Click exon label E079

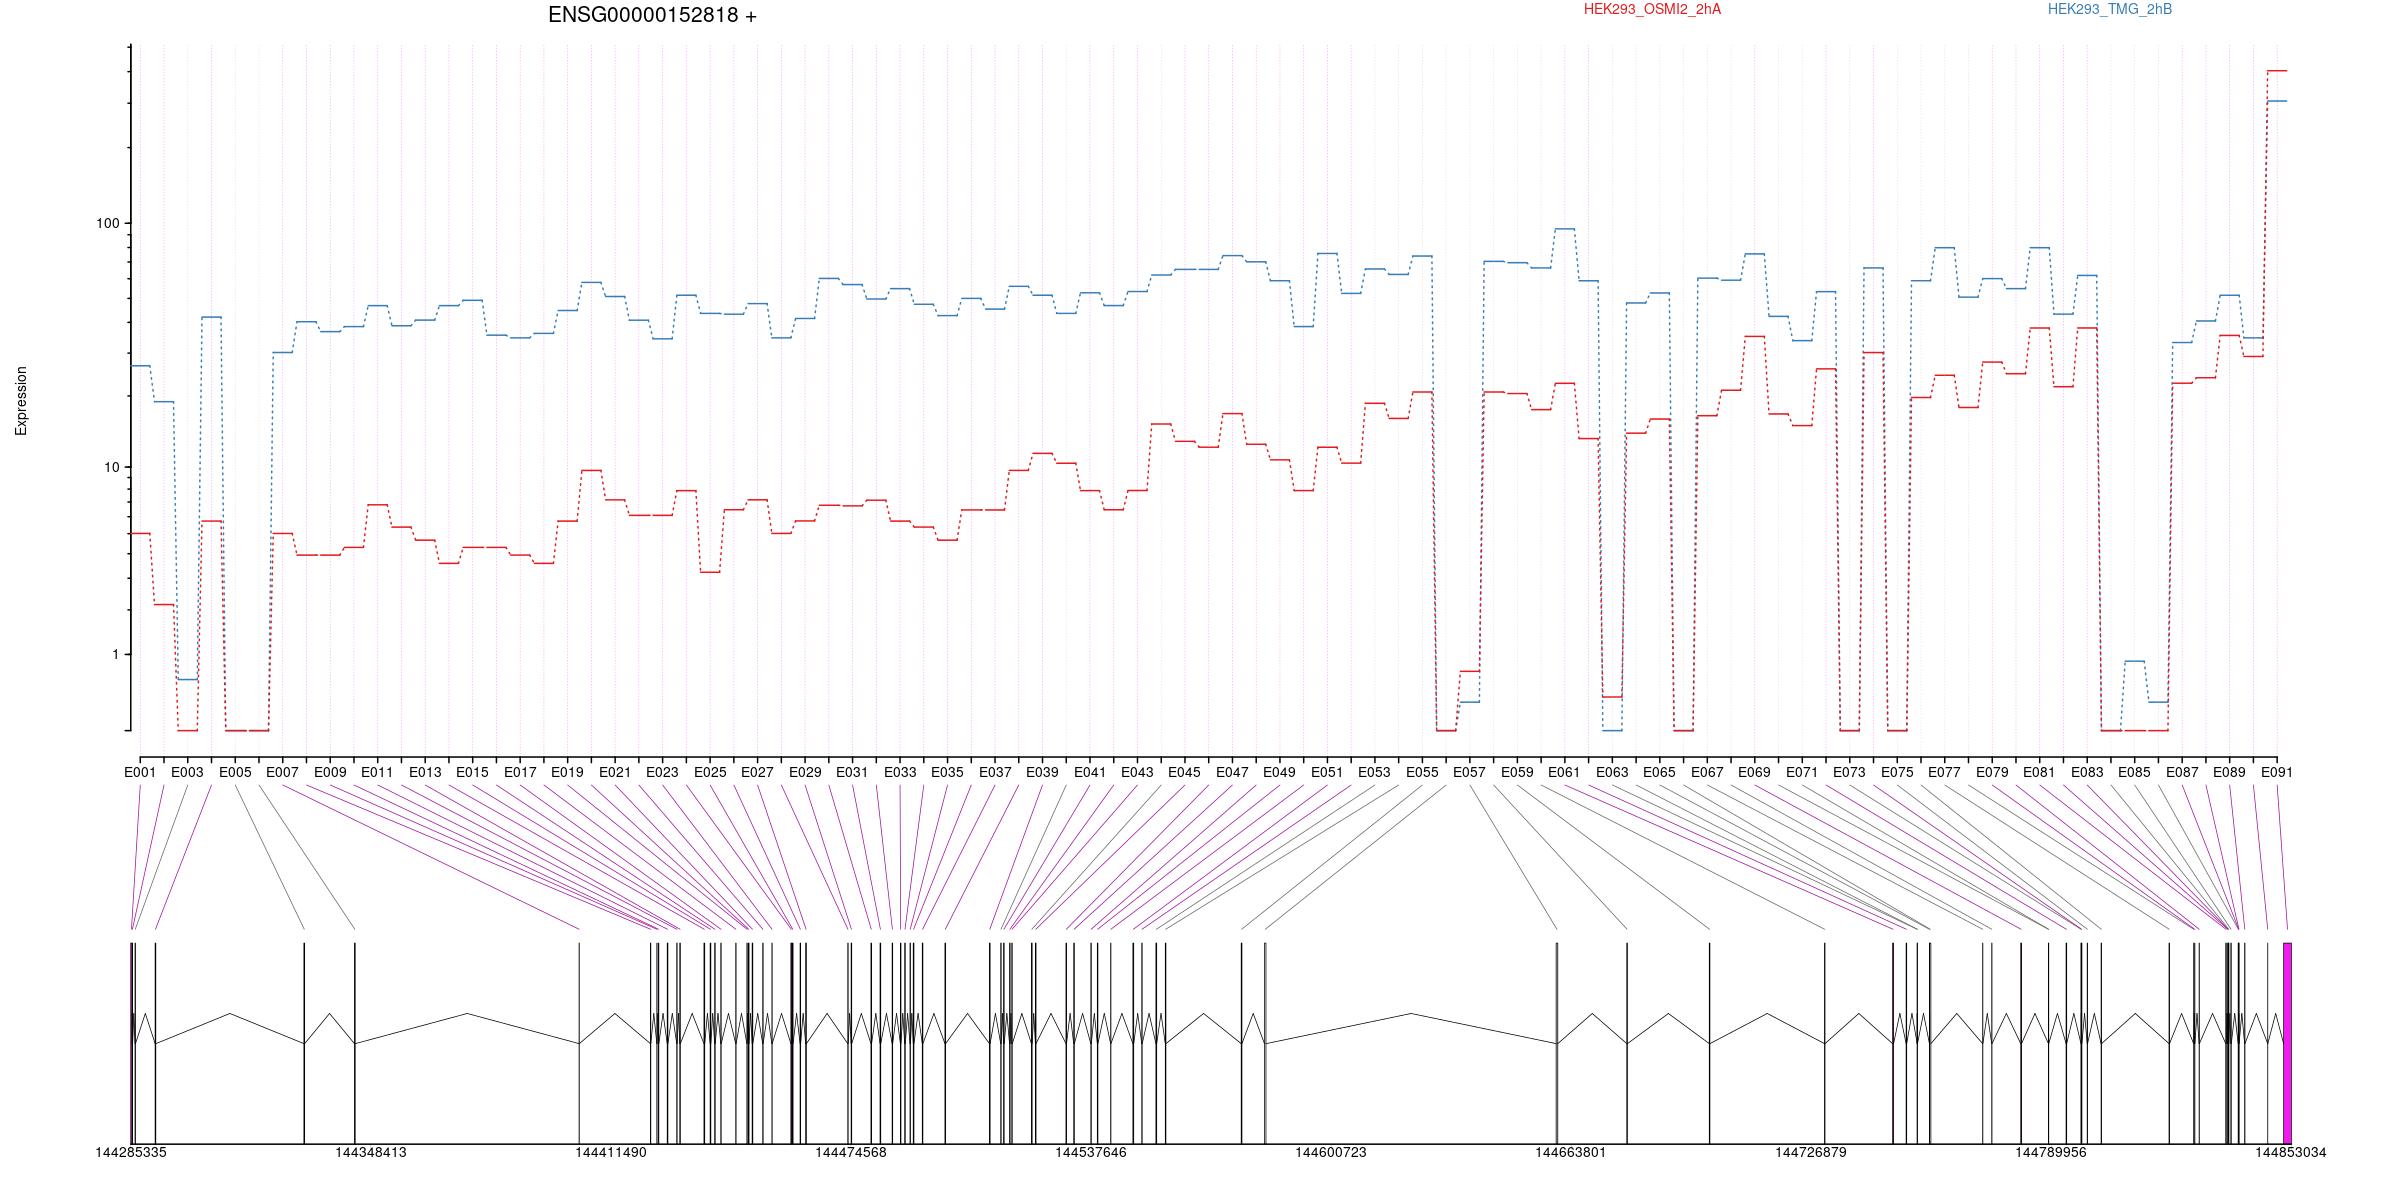1992,772
